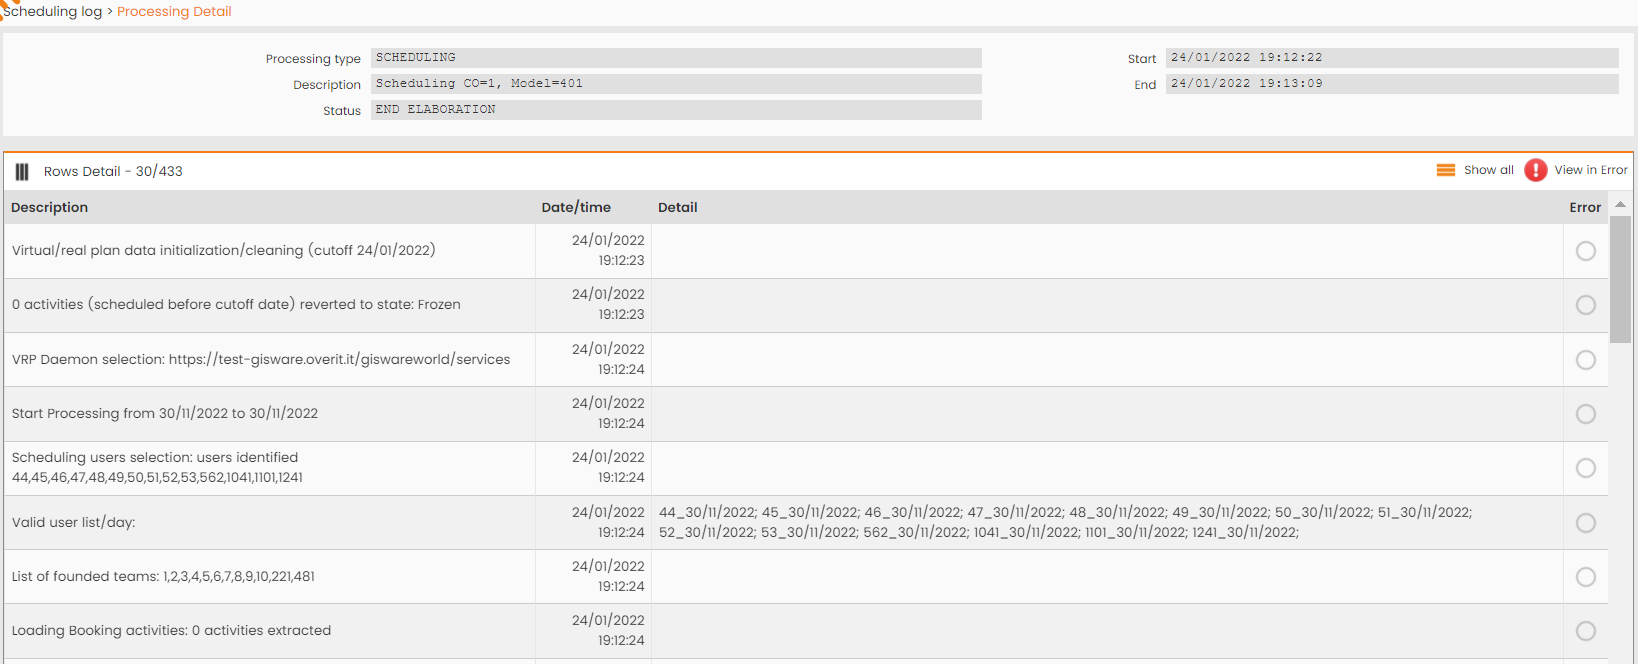This screenshot has height=664, width=1638.
Task: Click the orange Show all list icon
Action: (1446, 170)
